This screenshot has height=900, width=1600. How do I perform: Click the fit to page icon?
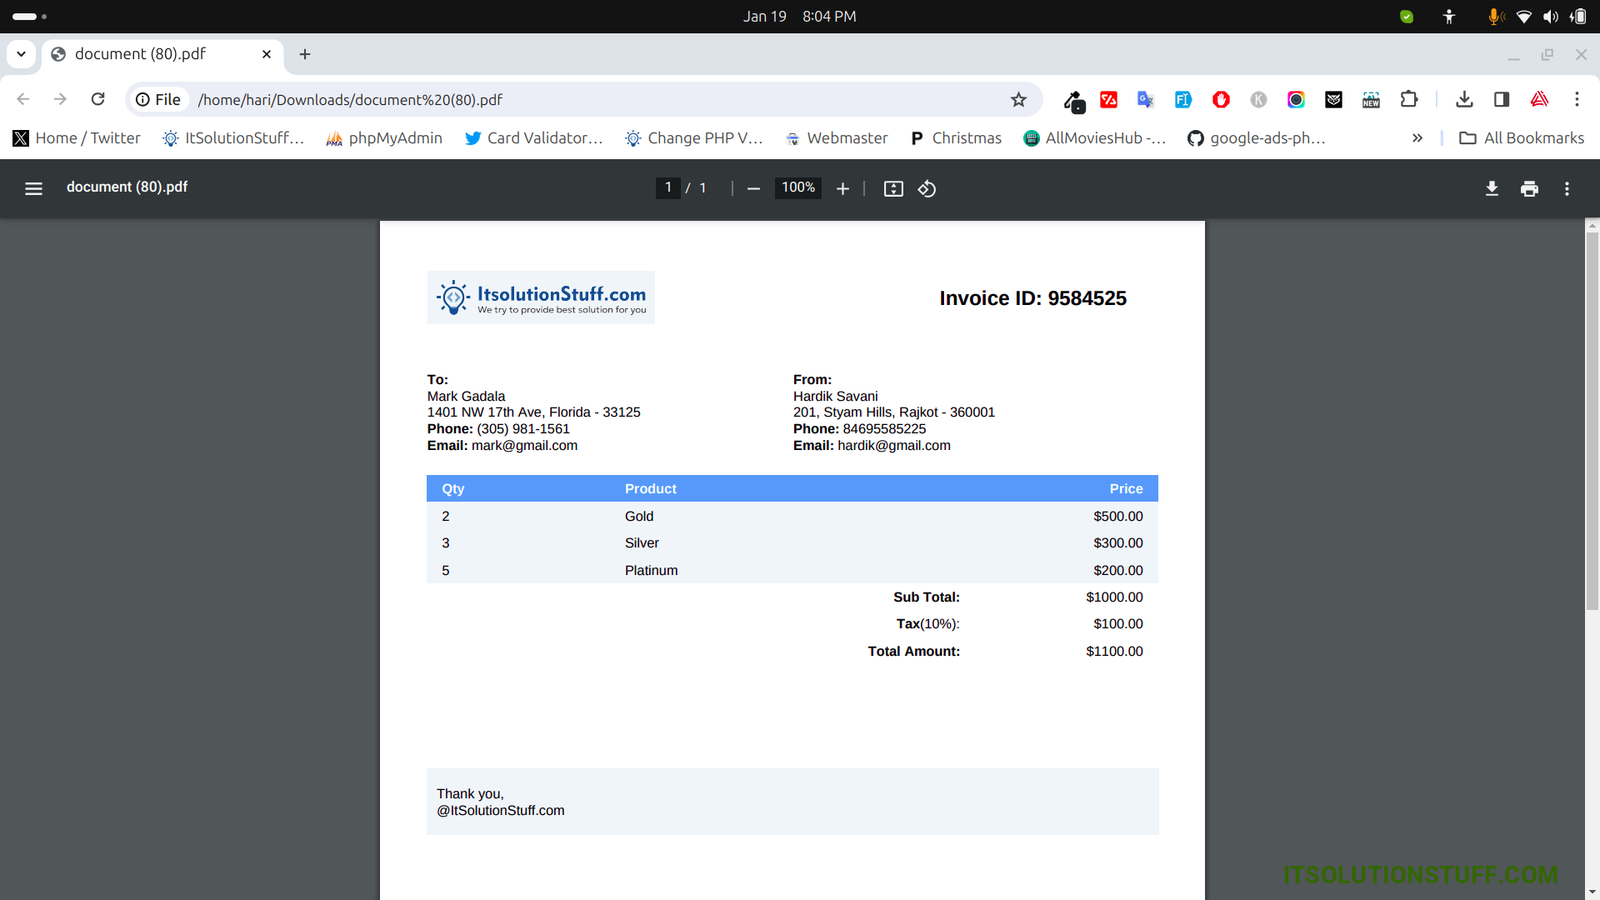pos(893,188)
